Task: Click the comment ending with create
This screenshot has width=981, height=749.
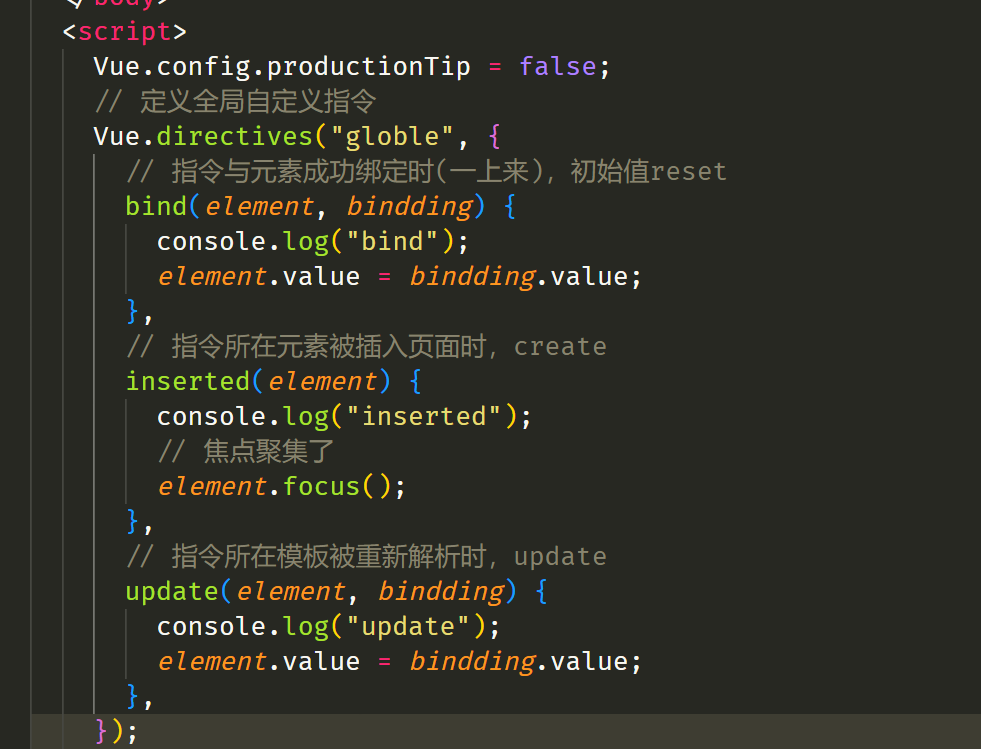Action: pyautogui.click(x=366, y=346)
